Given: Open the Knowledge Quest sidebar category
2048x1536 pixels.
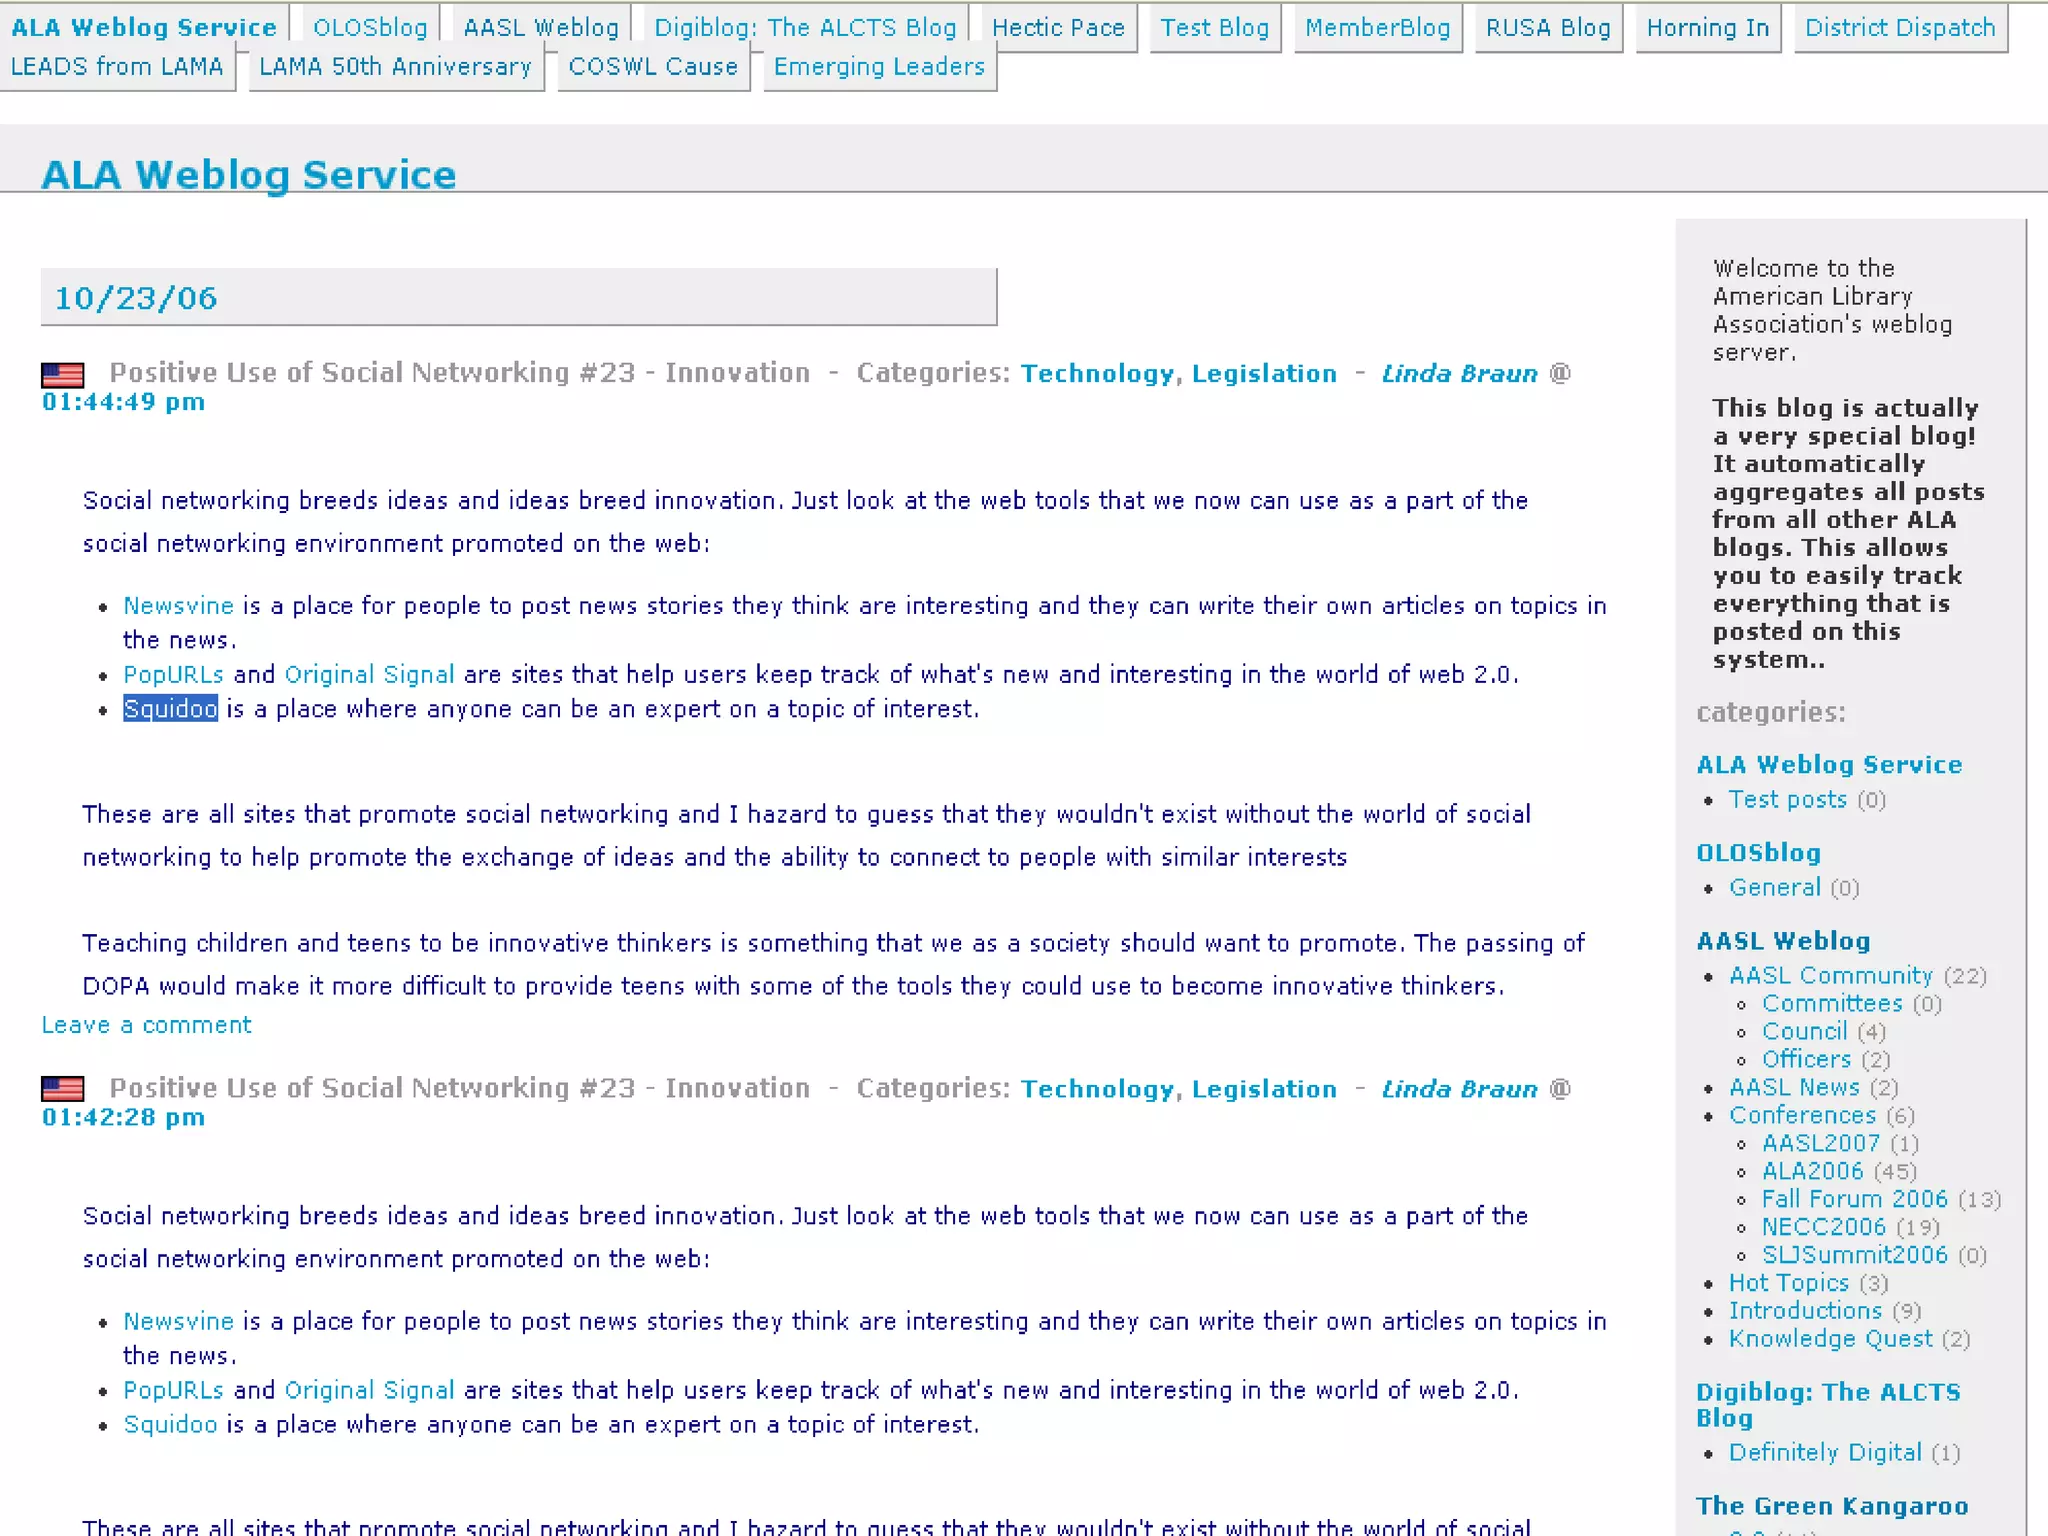Looking at the screenshot, I should tap(1830, 1339).
